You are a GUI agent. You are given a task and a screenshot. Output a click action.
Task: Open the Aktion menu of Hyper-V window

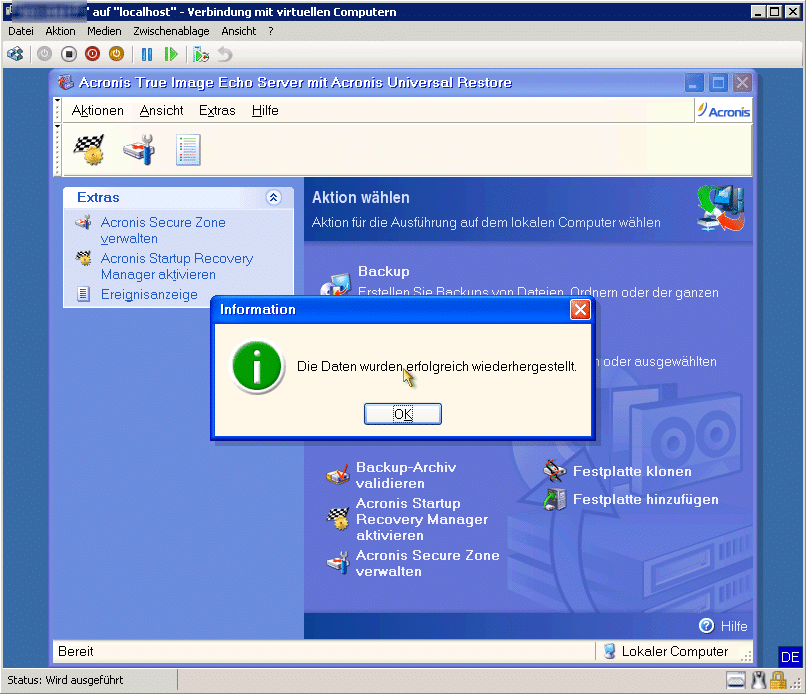point(60,31)
